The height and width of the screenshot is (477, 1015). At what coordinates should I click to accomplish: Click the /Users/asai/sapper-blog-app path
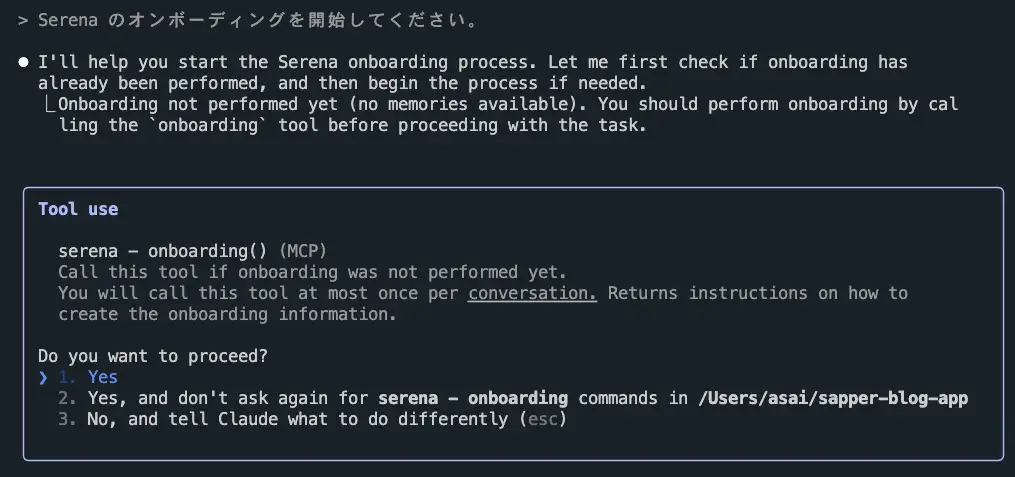click(833, 398)
